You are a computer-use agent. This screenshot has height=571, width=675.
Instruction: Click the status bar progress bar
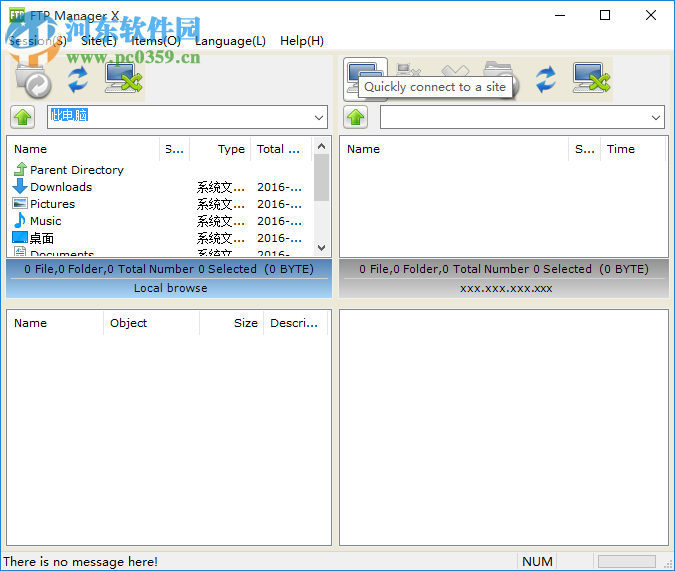coord(627,562)
